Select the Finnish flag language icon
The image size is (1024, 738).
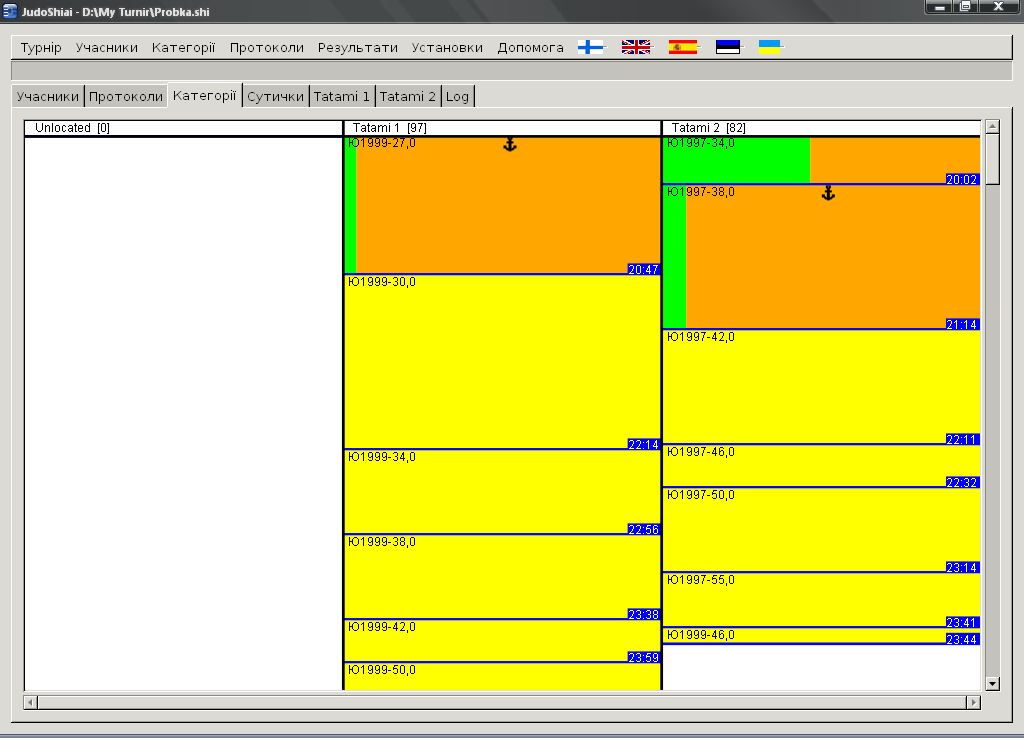pos(591,47)
